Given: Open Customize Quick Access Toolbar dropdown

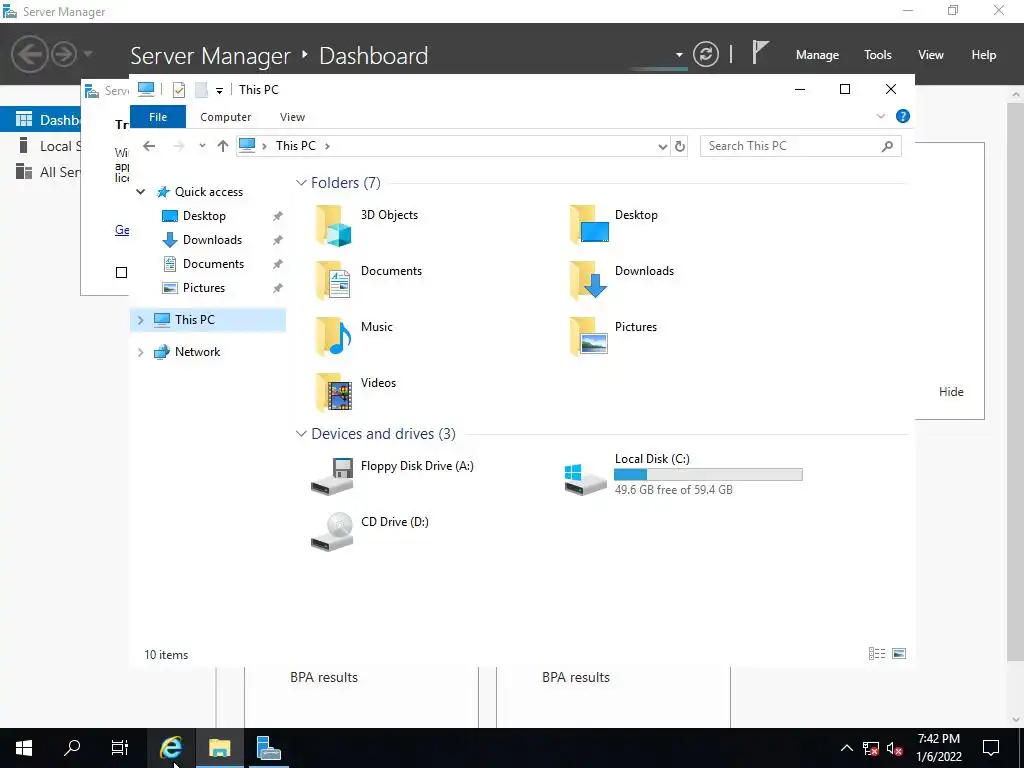Looking at the screenshot, I should coord(219,90).
